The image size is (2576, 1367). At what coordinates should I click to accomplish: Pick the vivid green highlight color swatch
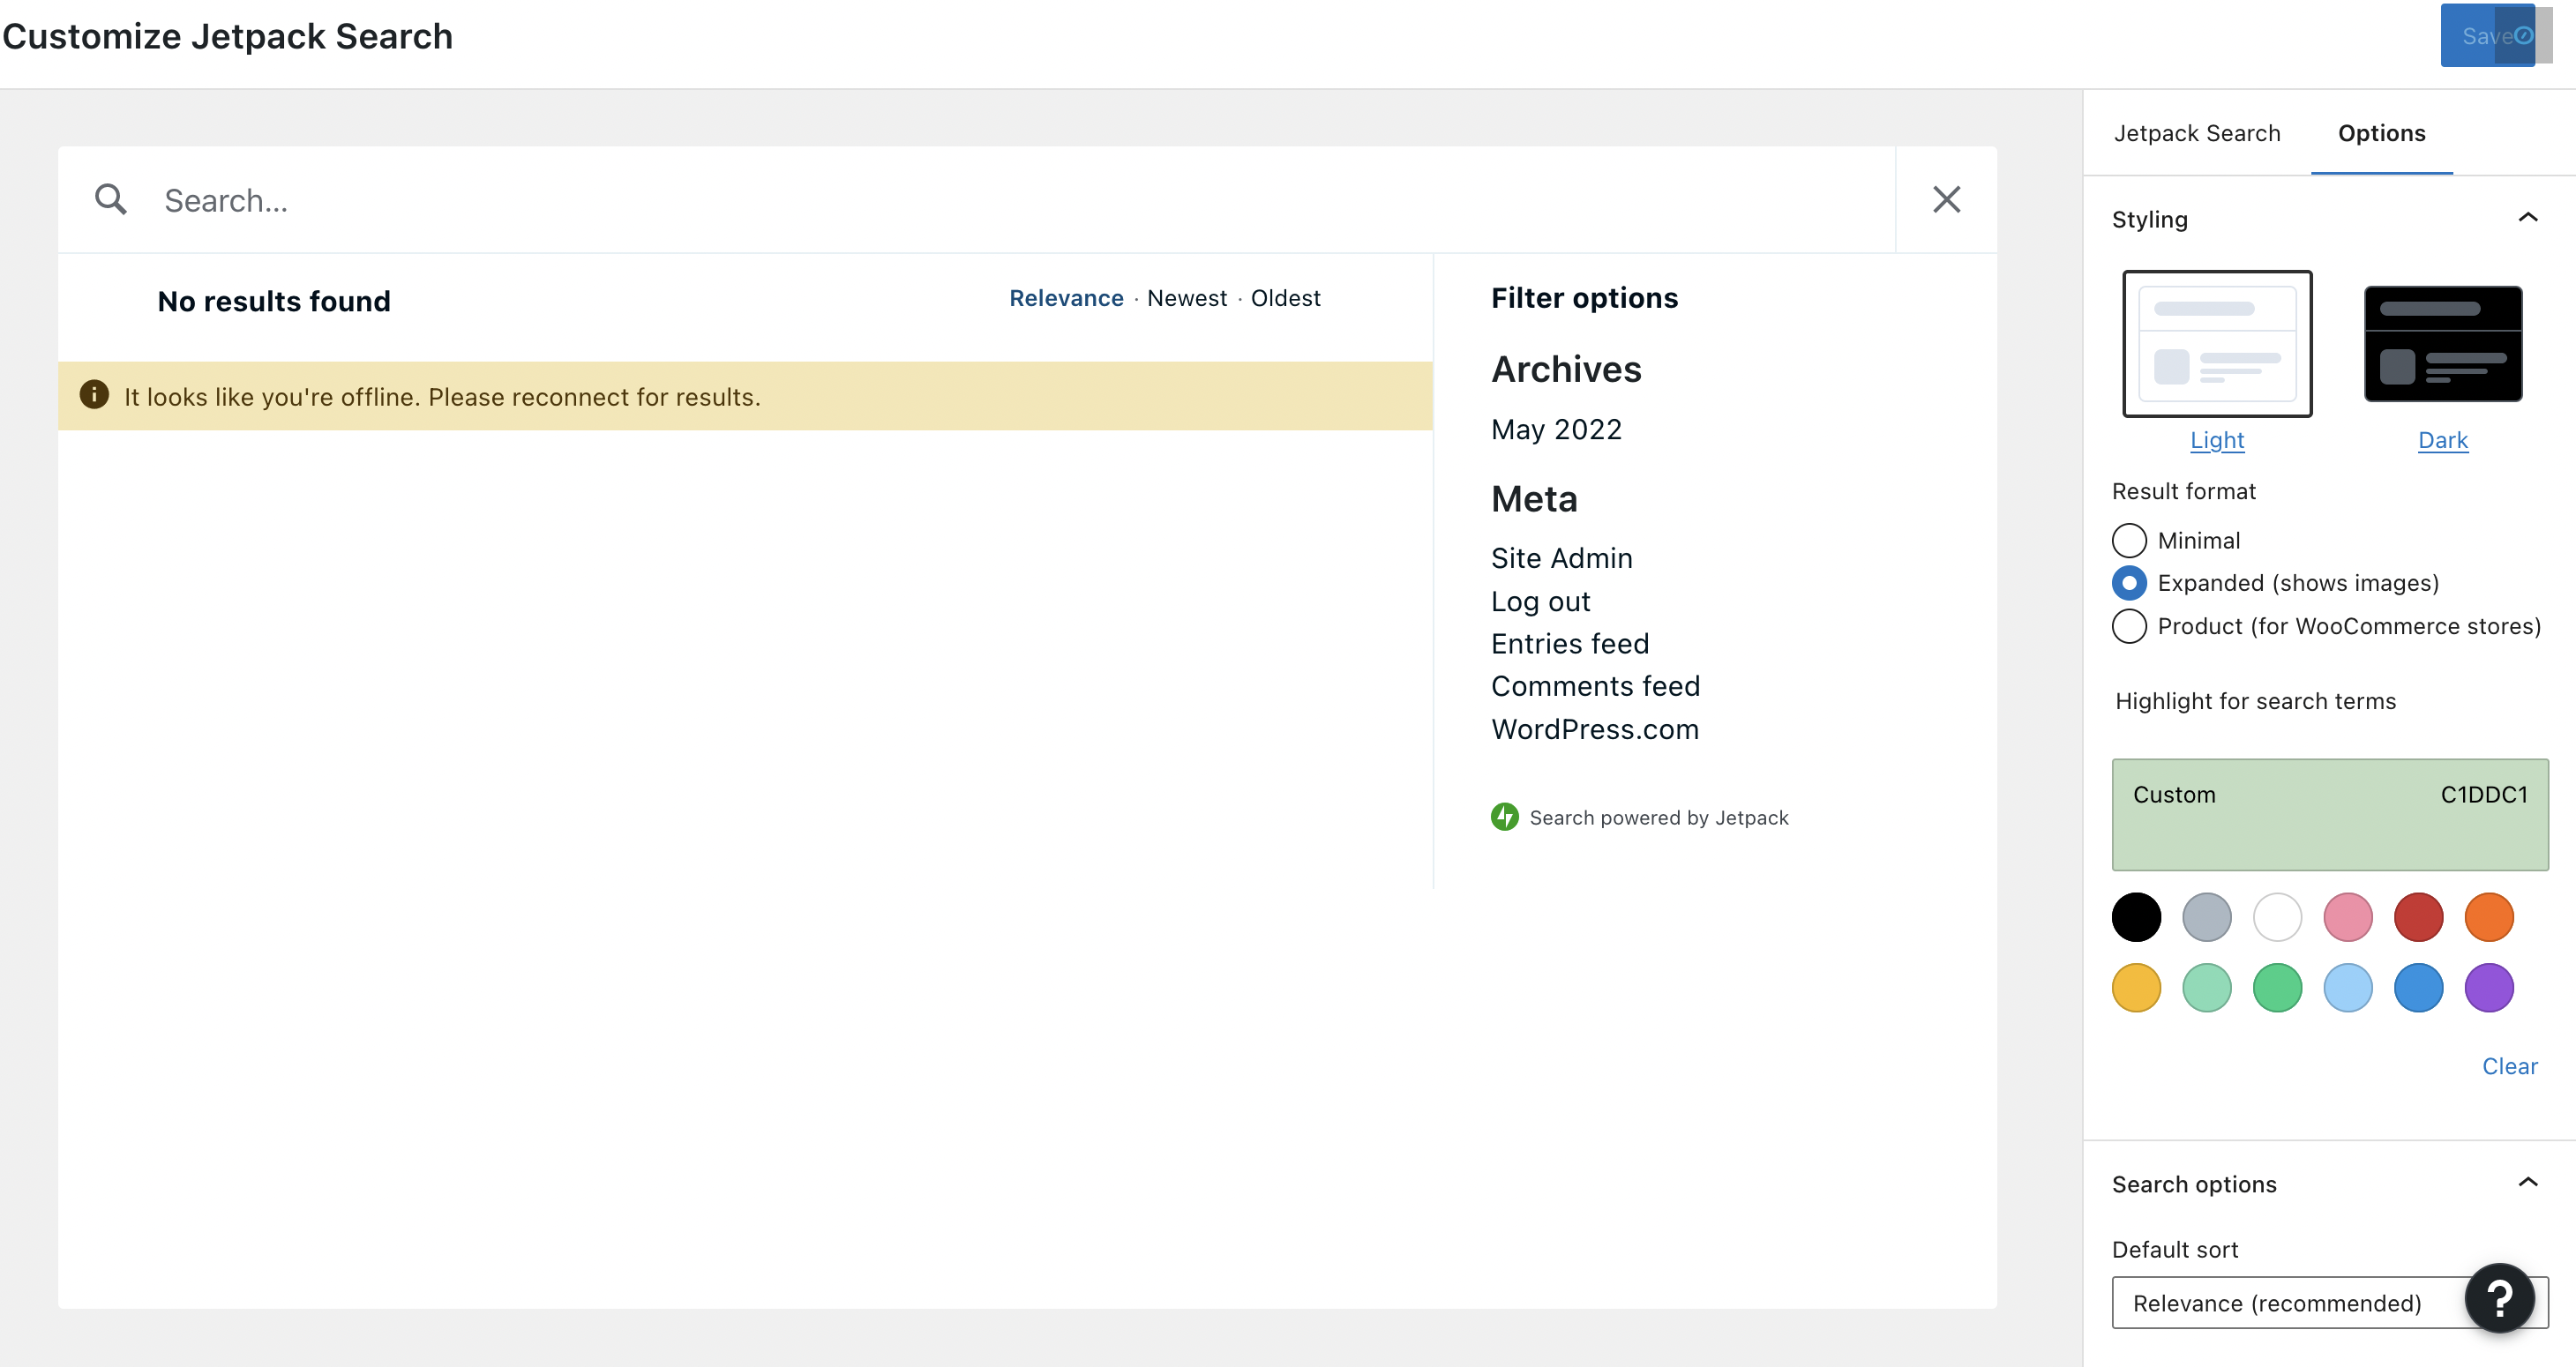pos(2277,988)
